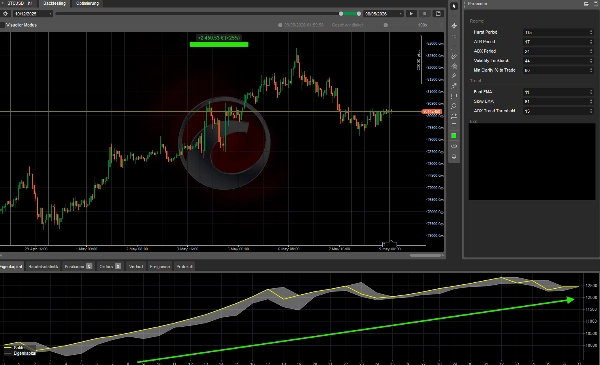
Task: Open backtesting settings gear icon
Action: coord(5,13)
